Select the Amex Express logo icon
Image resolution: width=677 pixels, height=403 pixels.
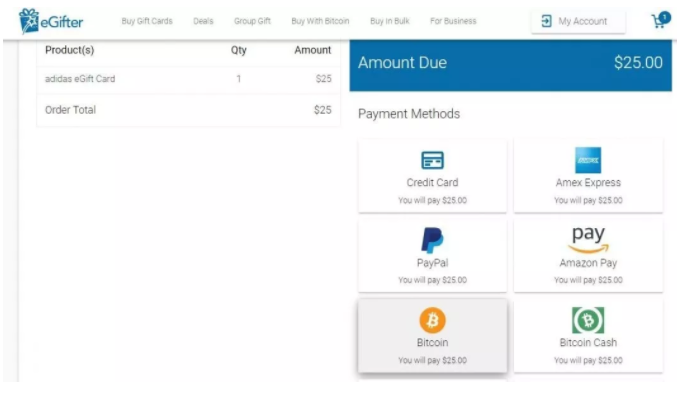pos(588,160)
